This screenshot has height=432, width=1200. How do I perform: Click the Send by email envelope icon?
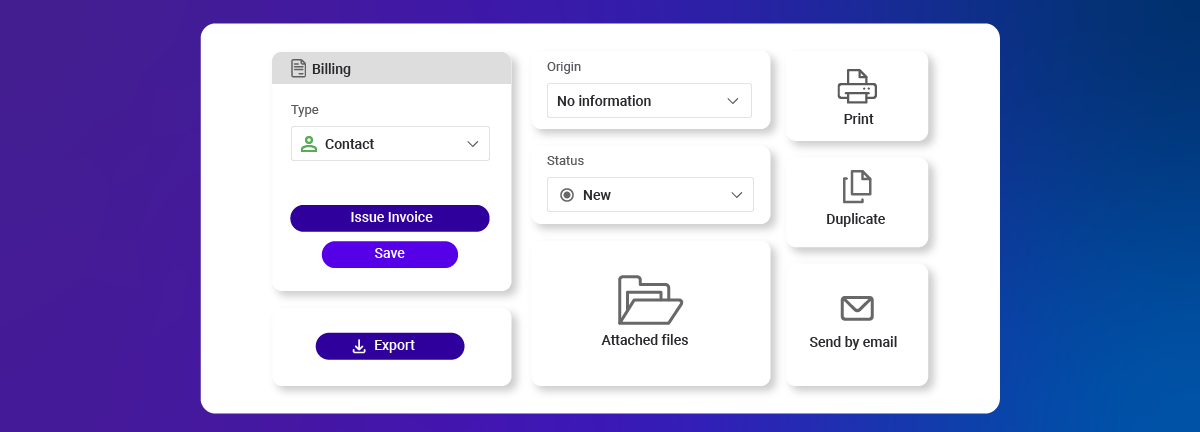(x=857, y=308)
